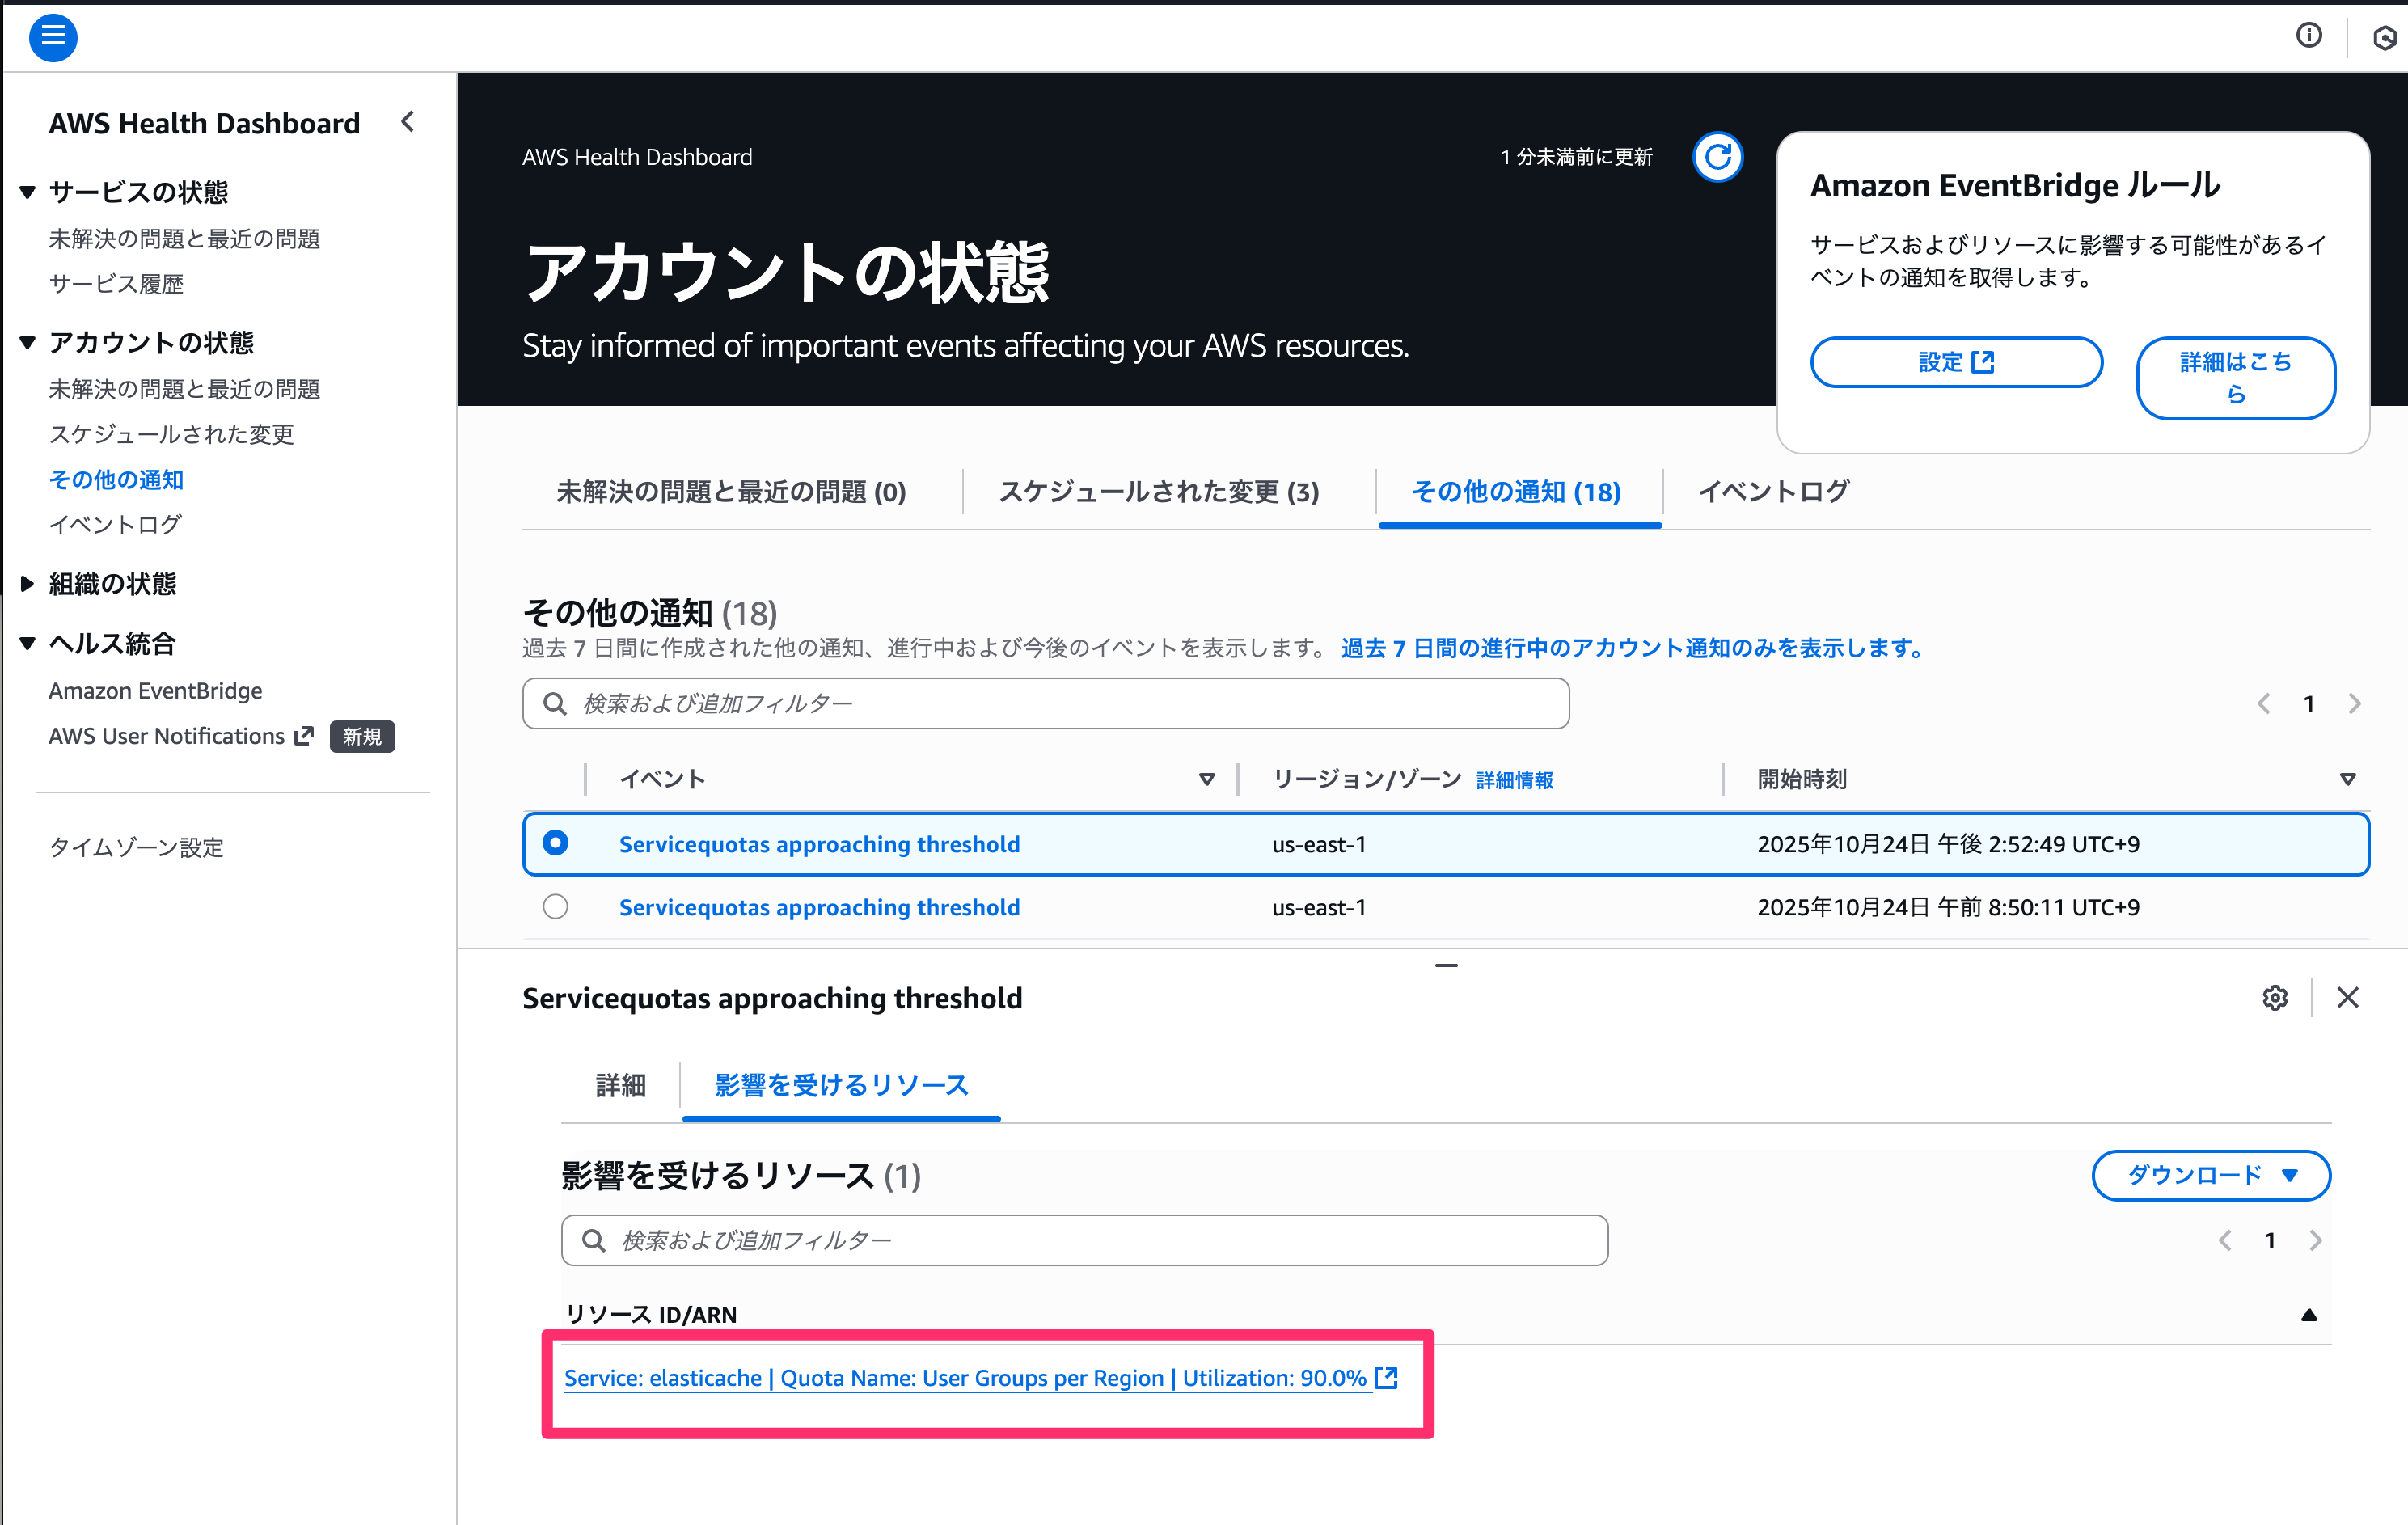The width and height of the screenshot is (2408, 1525).
Task: Close the Servicequotas detail panel
Action: pos(2347,997)
